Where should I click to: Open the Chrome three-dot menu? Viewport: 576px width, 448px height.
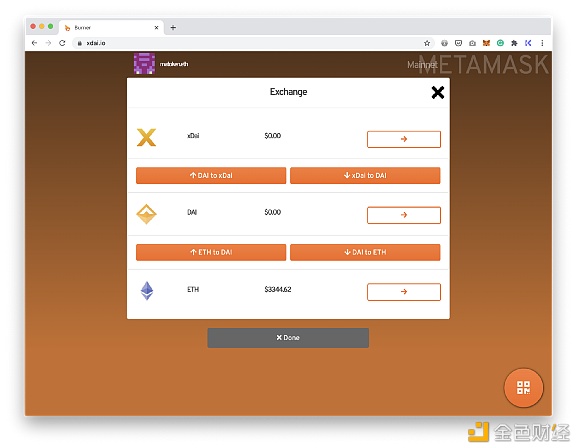tap(542, 43)
